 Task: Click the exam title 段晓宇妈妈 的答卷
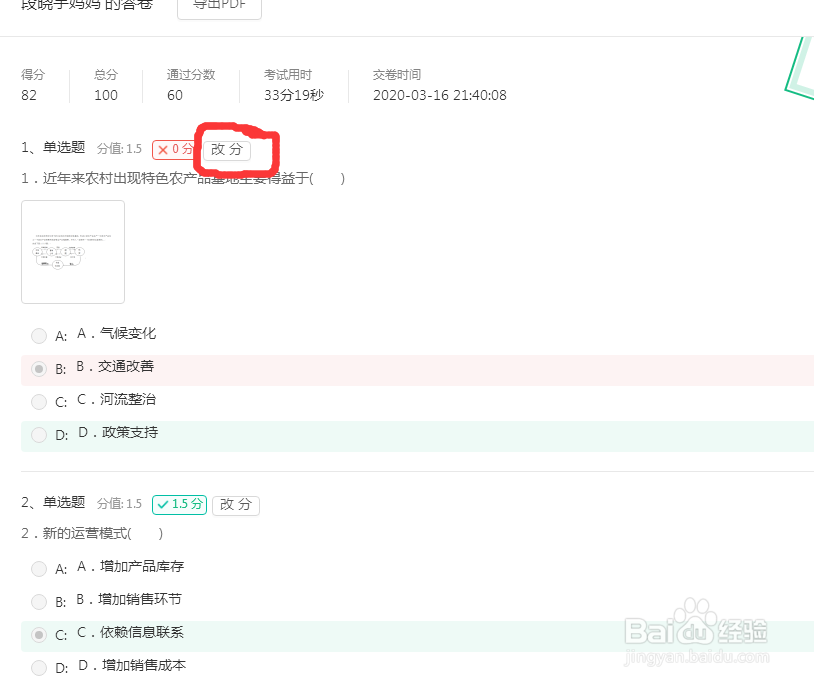click(85, 4)
